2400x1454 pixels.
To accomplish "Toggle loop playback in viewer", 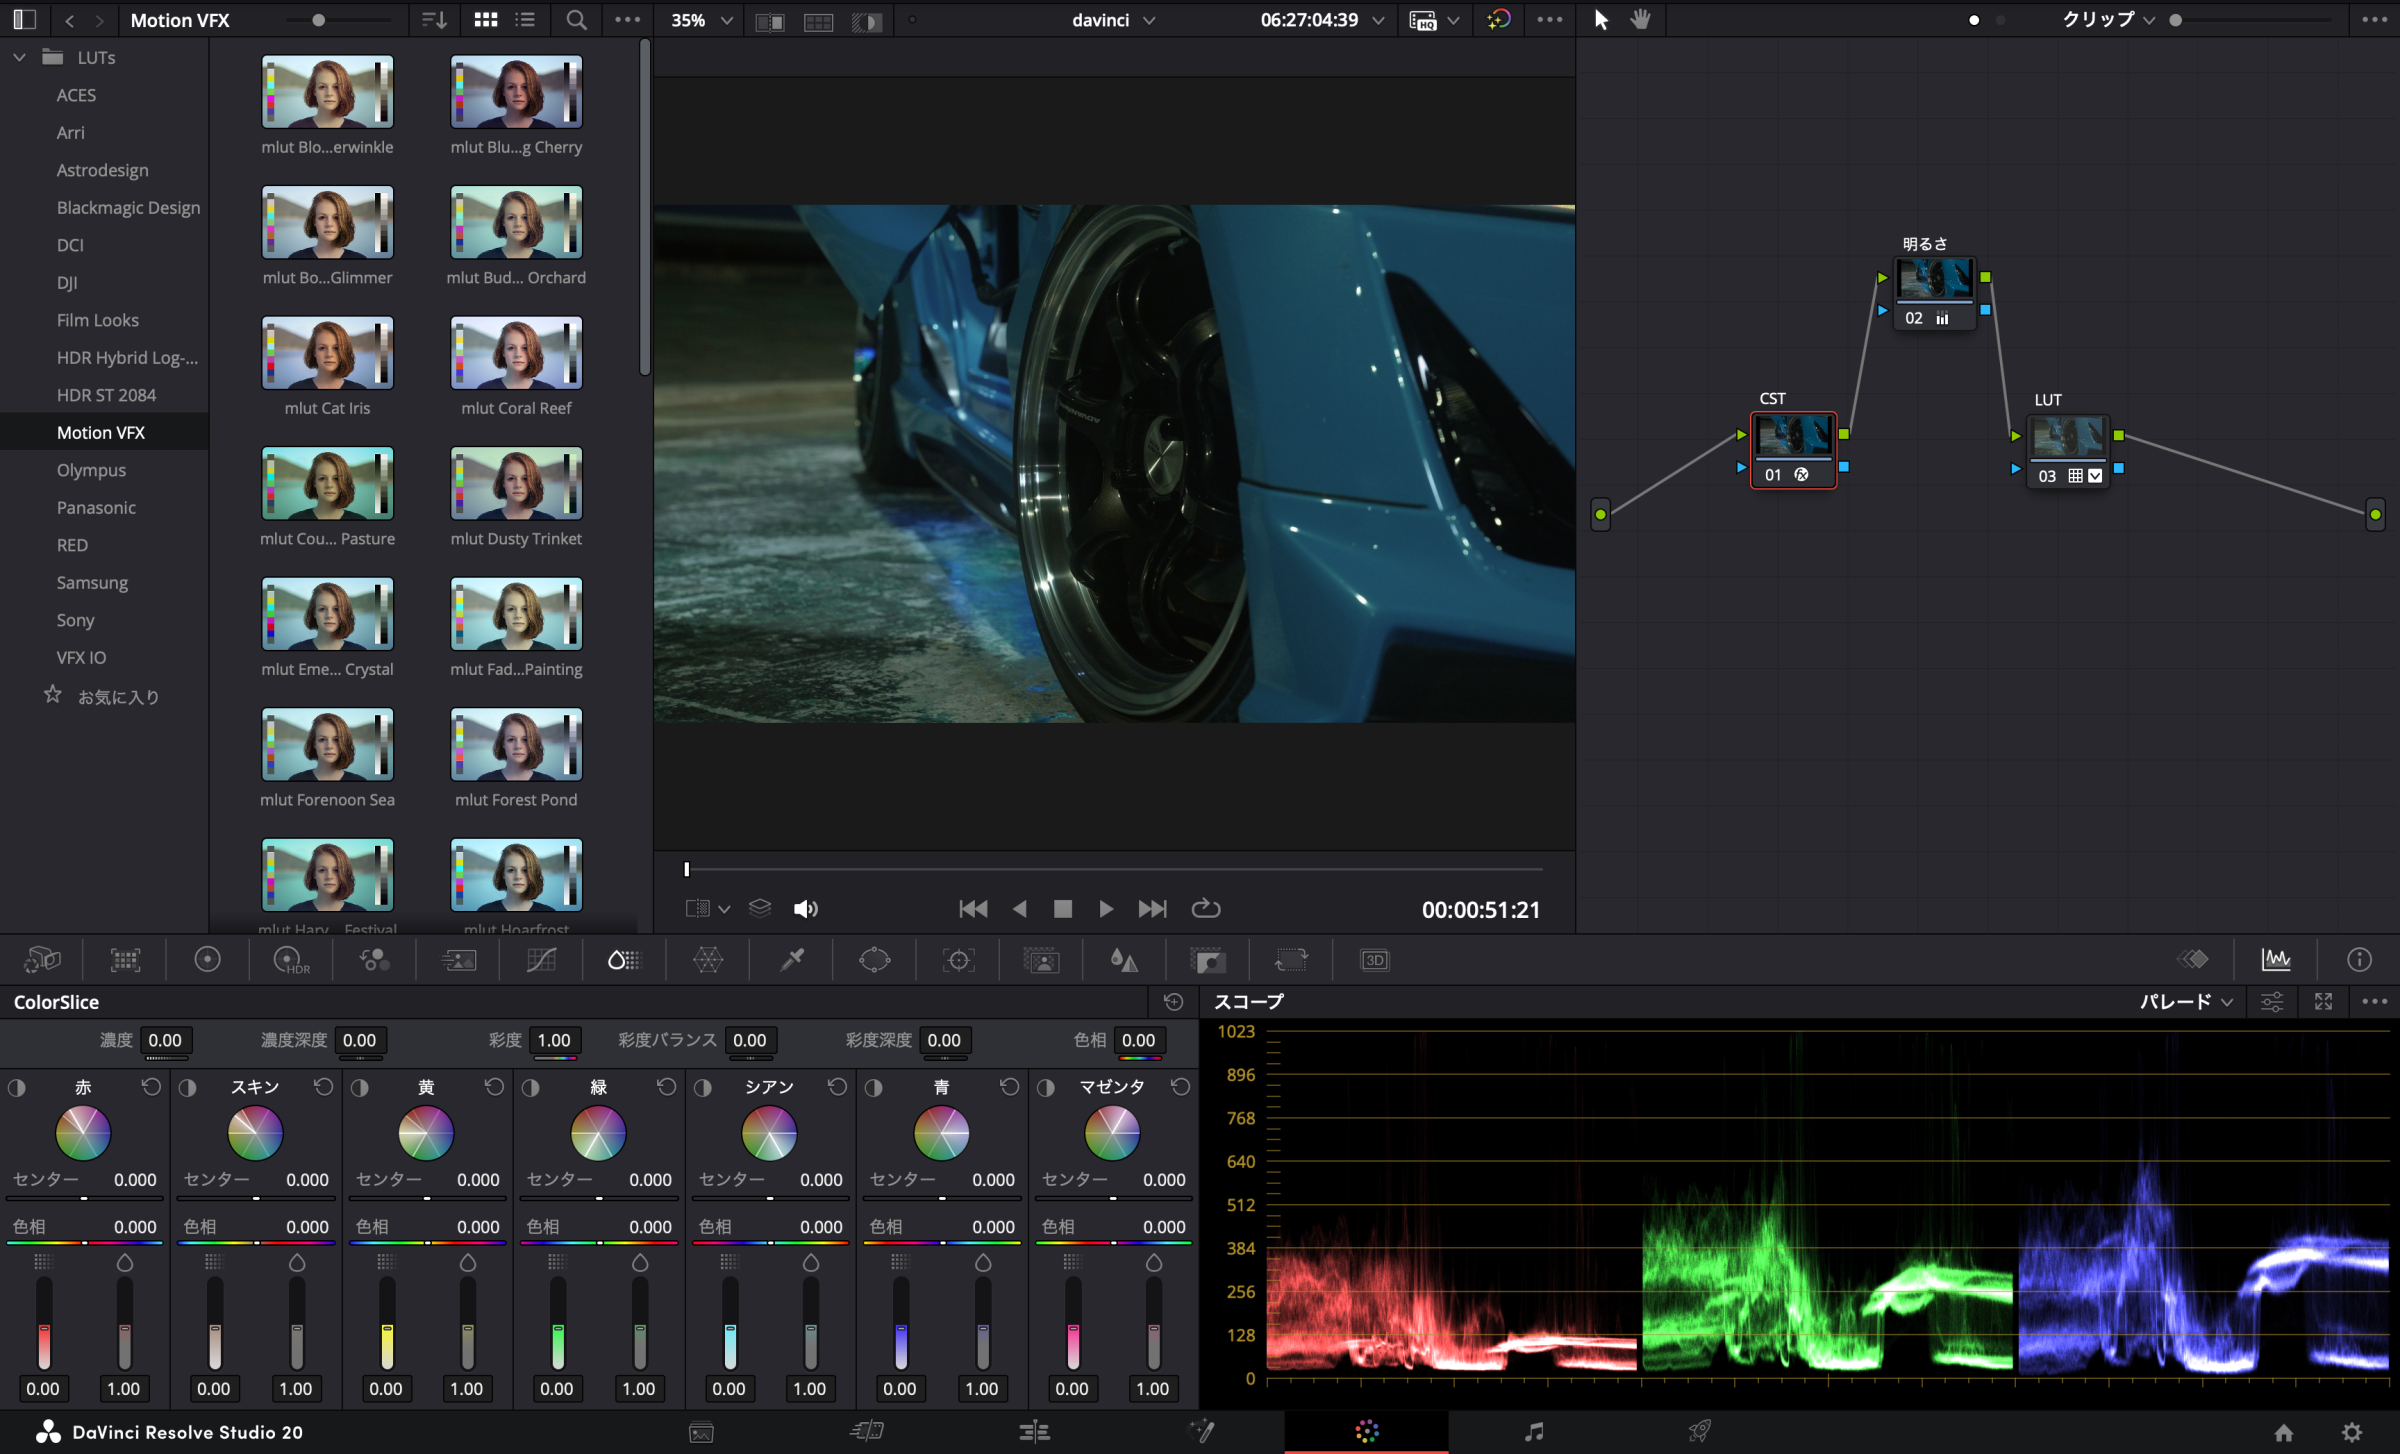I will tap(1206, 909).
